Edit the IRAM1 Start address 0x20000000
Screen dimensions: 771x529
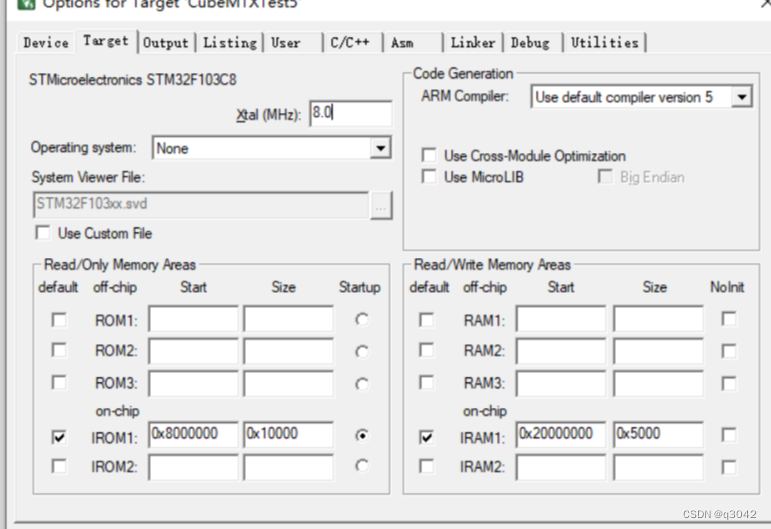coord(561,434)
